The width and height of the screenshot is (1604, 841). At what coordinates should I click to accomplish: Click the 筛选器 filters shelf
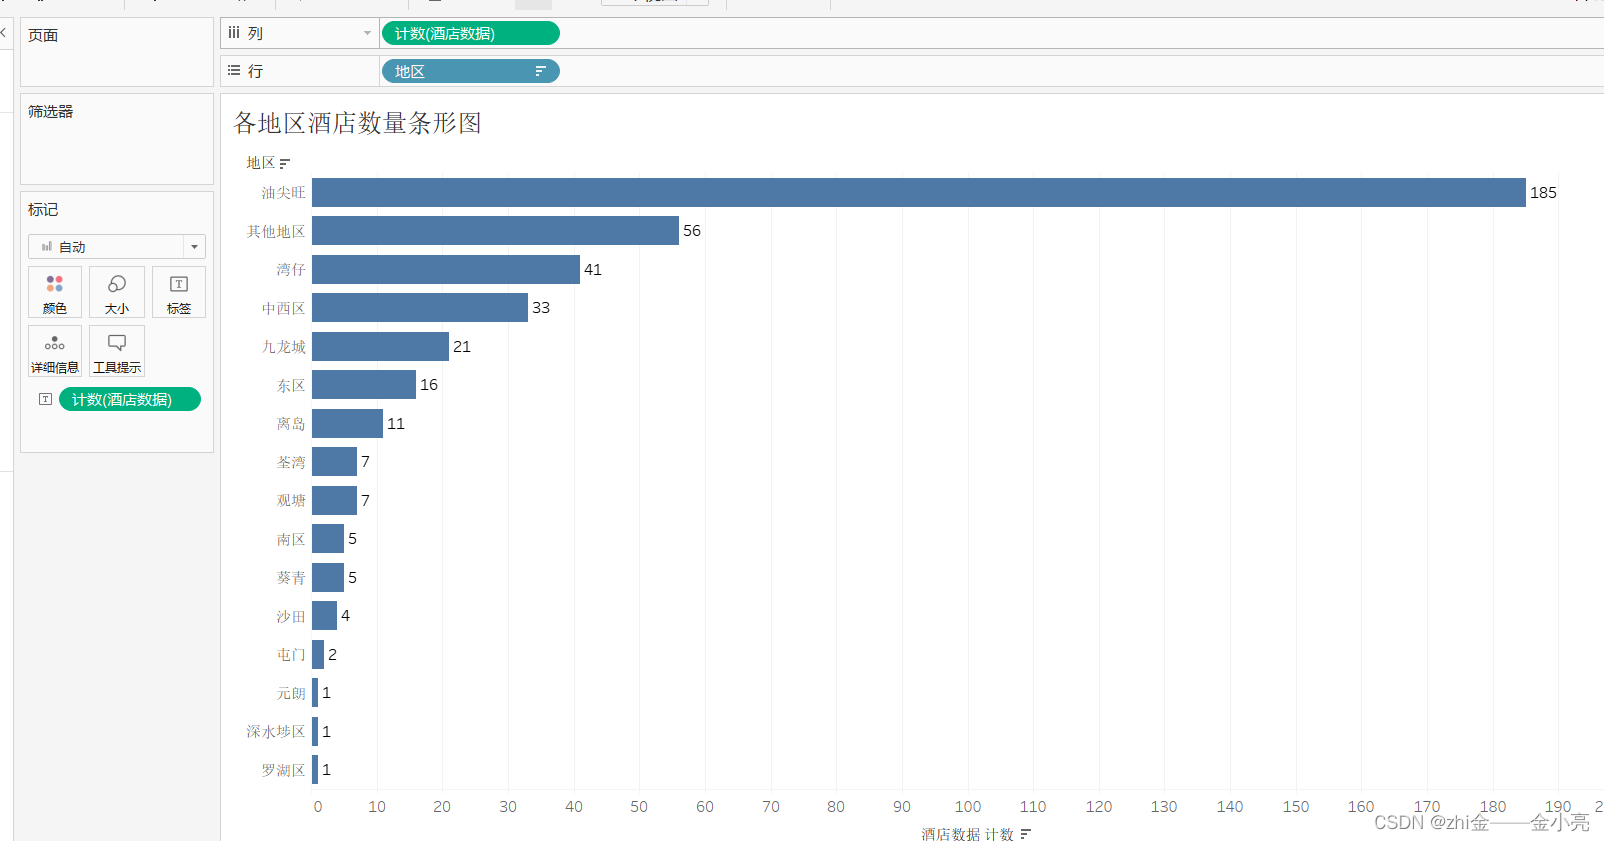pos(117,139)
